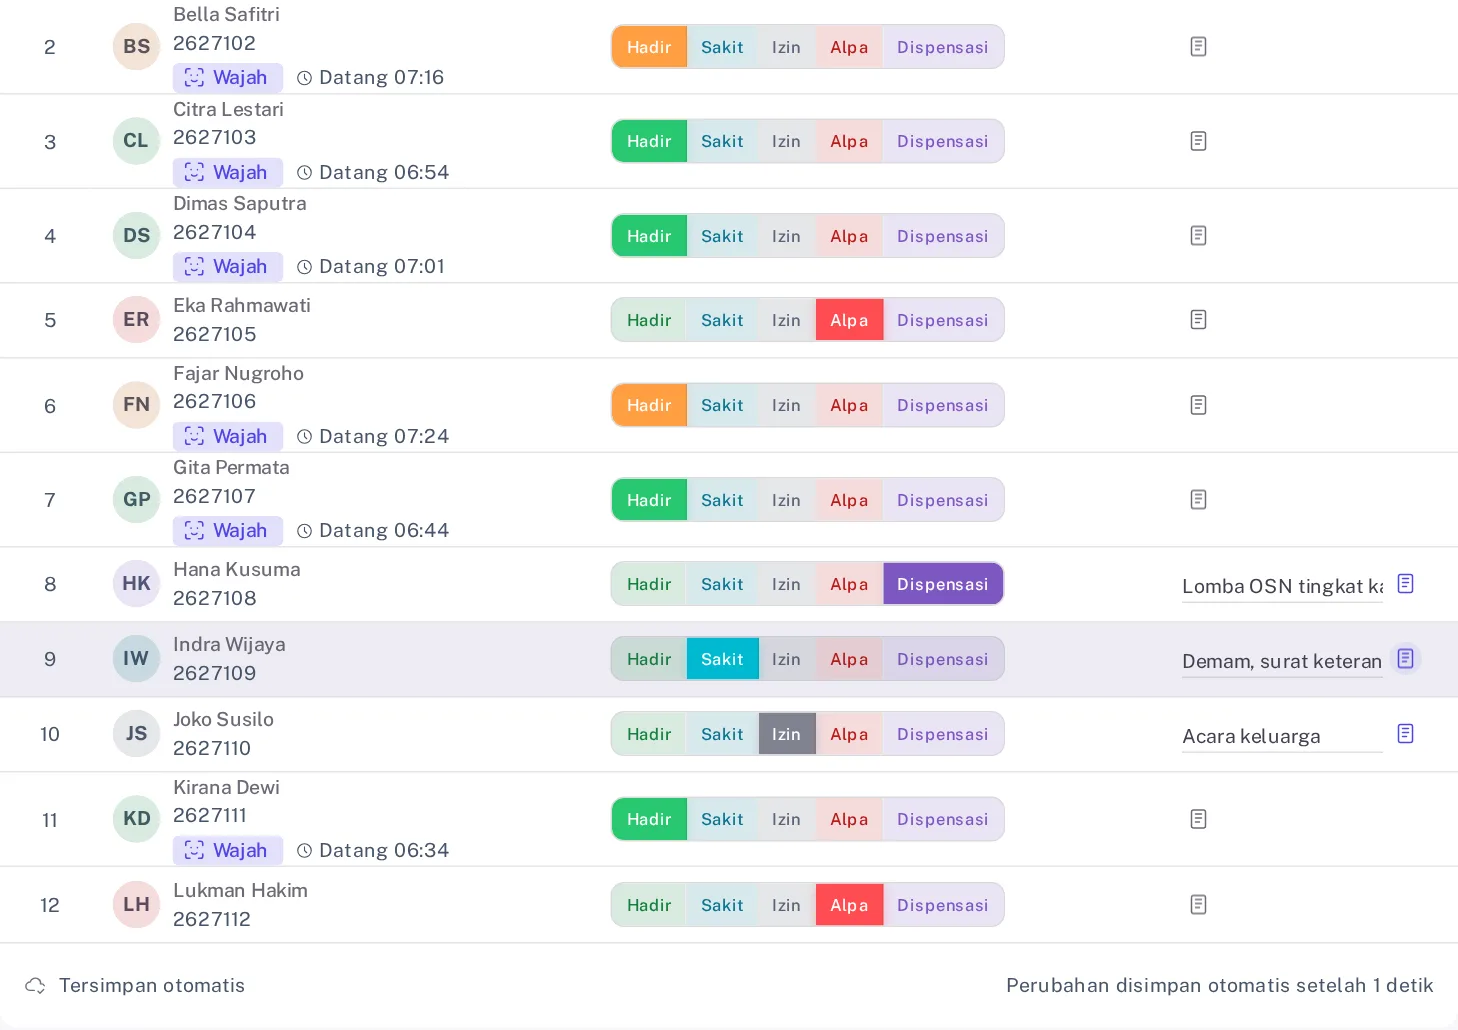Click Wajah face-scan badge for Bella Safitri
Image resolution: width=1458 pixels, height=1030 pixels.
(228, 78)
